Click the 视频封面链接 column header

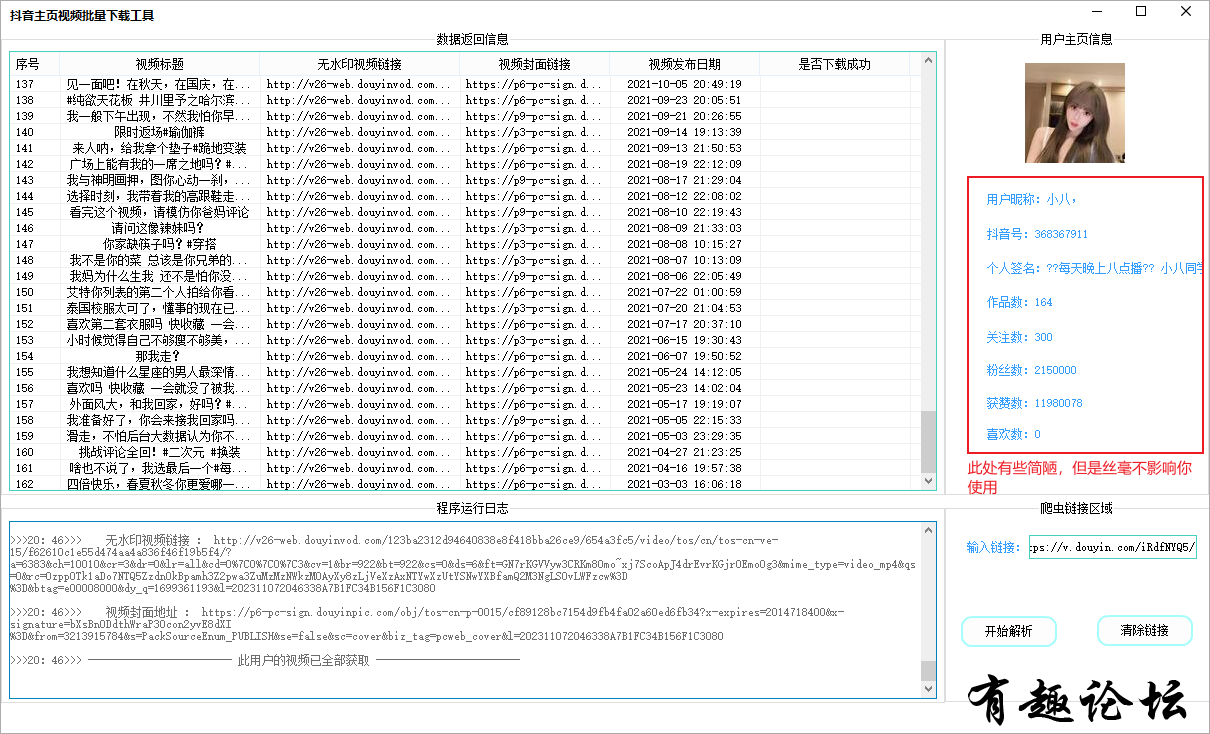[x=535, y=64]
